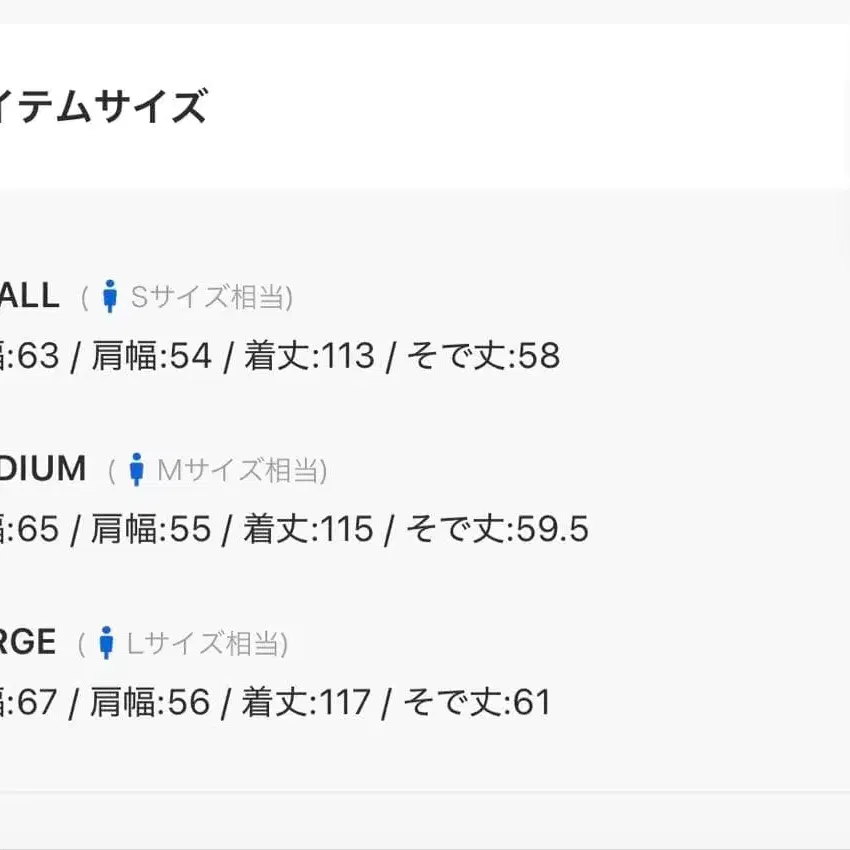The image size is (850, 850).
Task: Click the 肩幅:56 measurement
Action: 150,702
